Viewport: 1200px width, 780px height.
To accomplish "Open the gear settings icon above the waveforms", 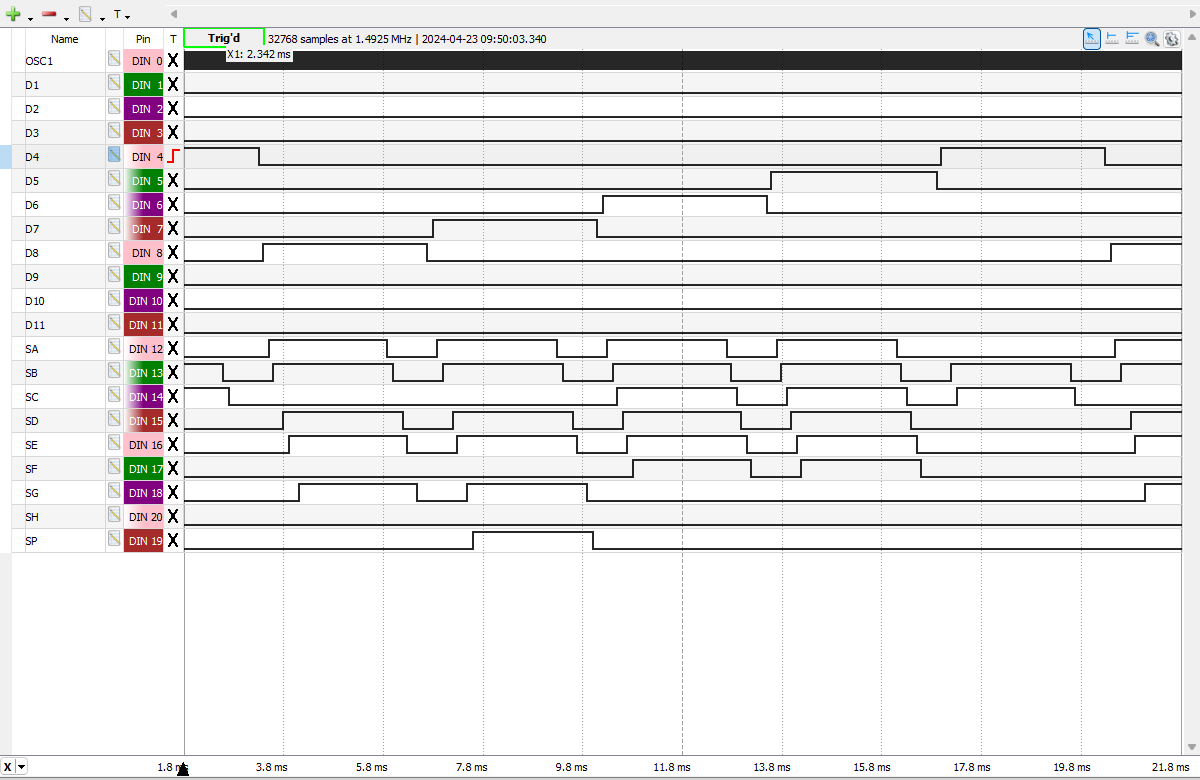I will pyautogui.click(x=1171, y=38).
